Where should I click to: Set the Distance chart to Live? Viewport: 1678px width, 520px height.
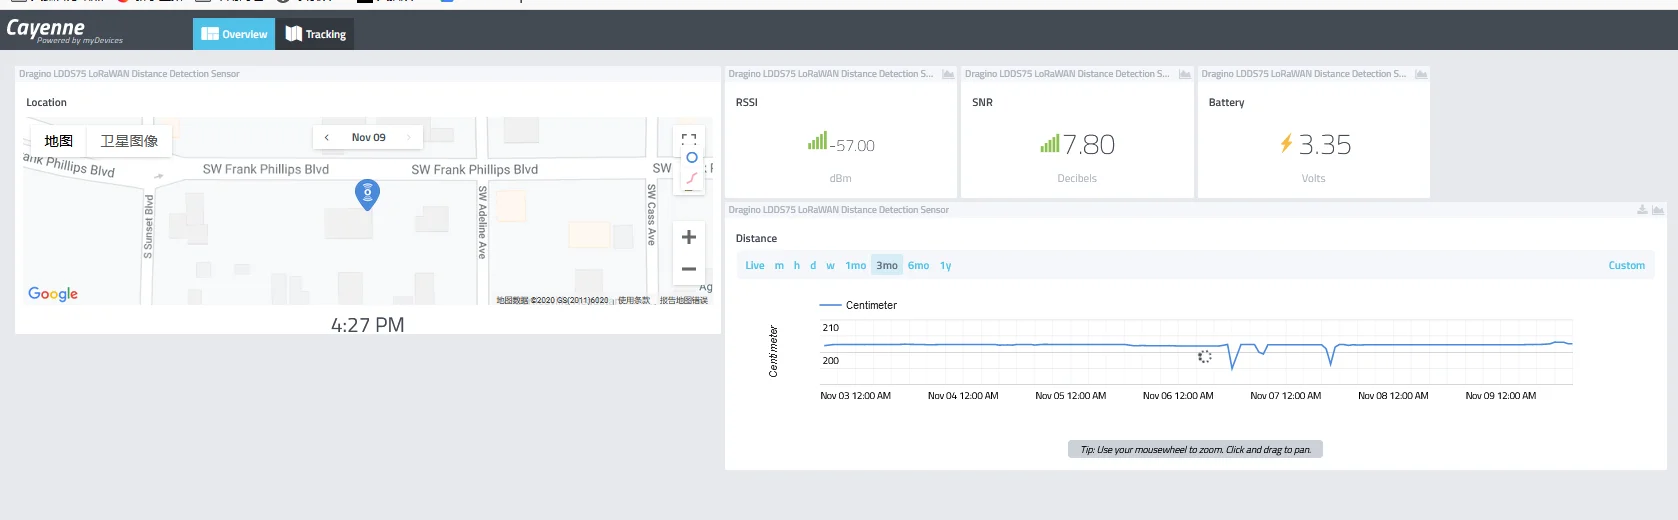point(755,266)
